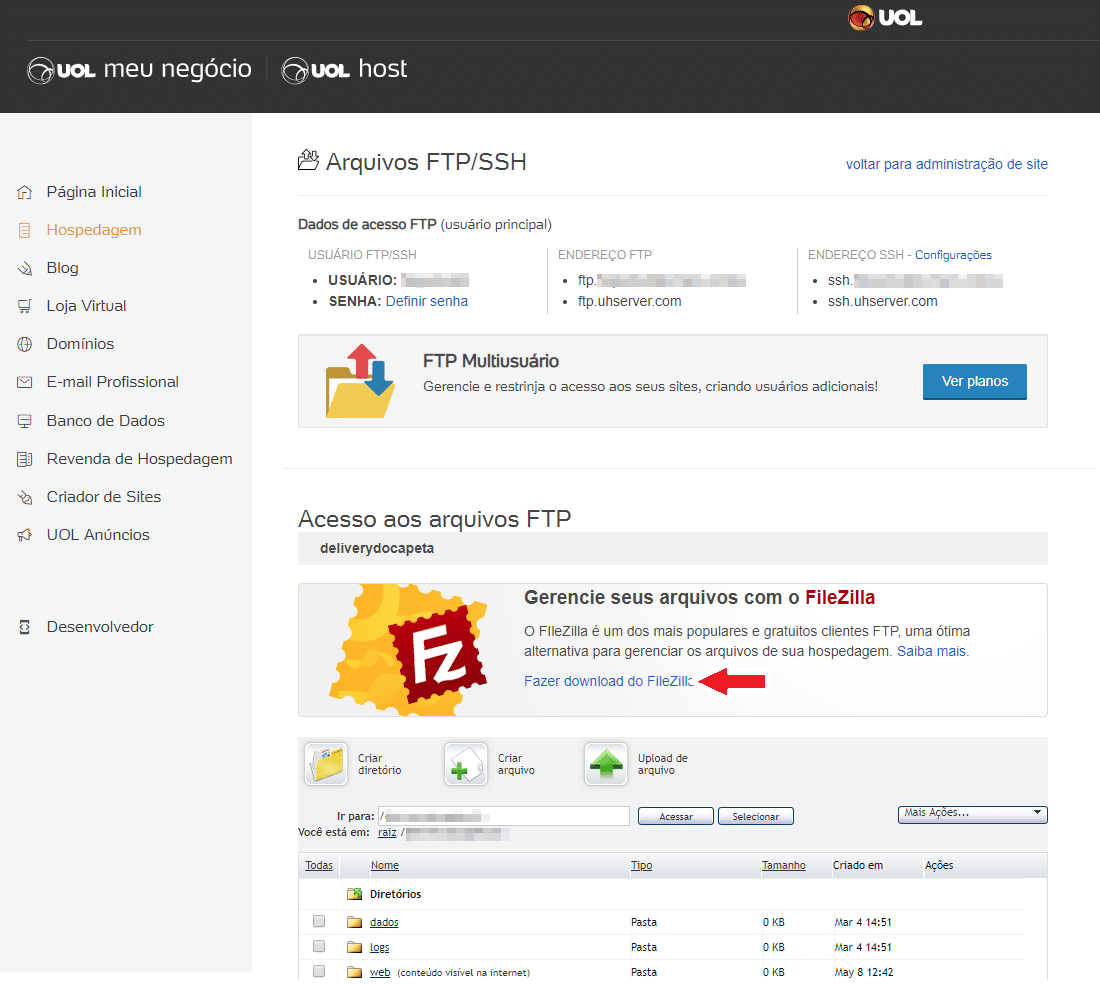Click the Criar arquivo label
The height and width of the screenshot is (984, 1100).
click(516, 764)
